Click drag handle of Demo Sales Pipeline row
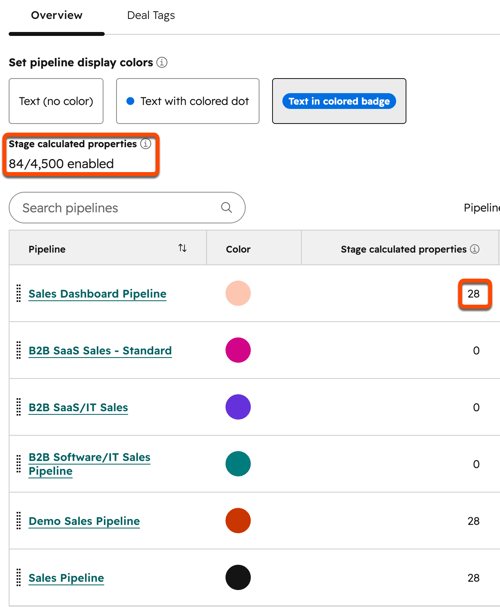Viewport: 500px width, 607px height. pos(18,520)
